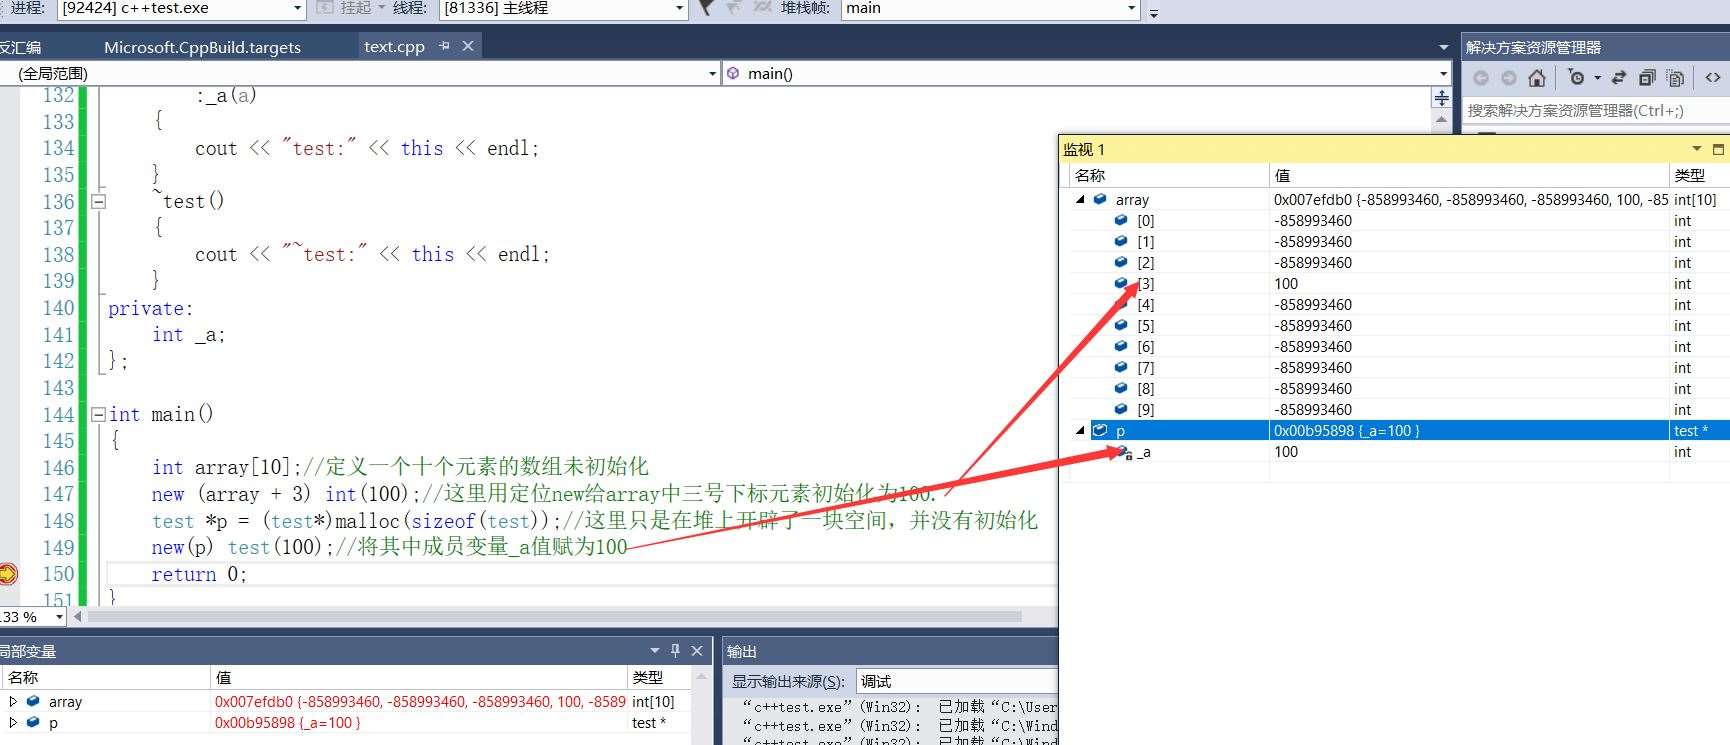Viewport: 1730px width, 745px height.
Task: Open the process dropdown showing c++test.exe
Action: 297,8
